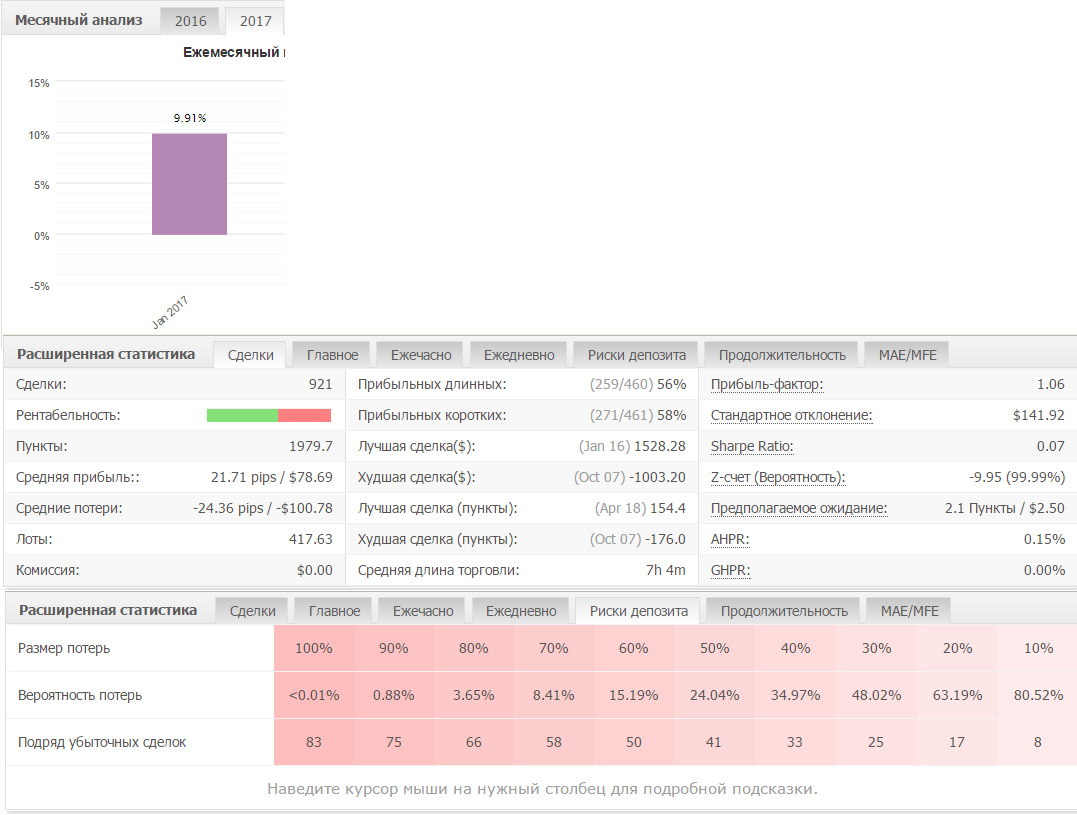Open the Ежедневно tab in upper statistics panel
This screenshot has width=1077, height=815.
[x=519, y=355]
